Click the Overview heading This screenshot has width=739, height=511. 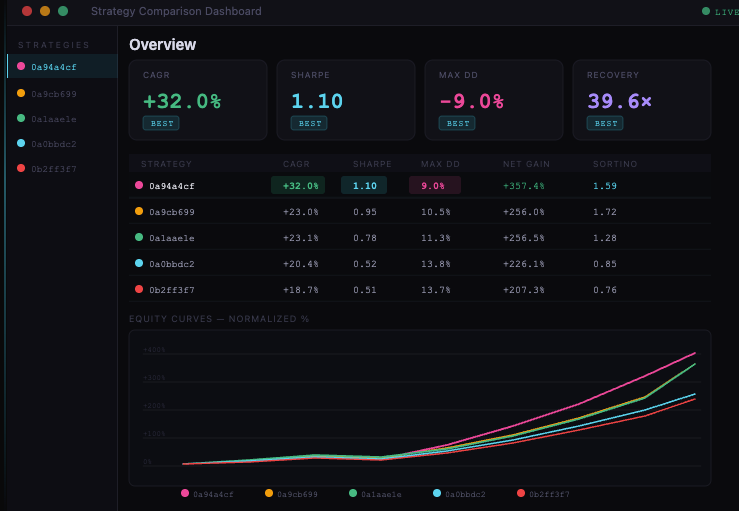[x=163, y=44]
